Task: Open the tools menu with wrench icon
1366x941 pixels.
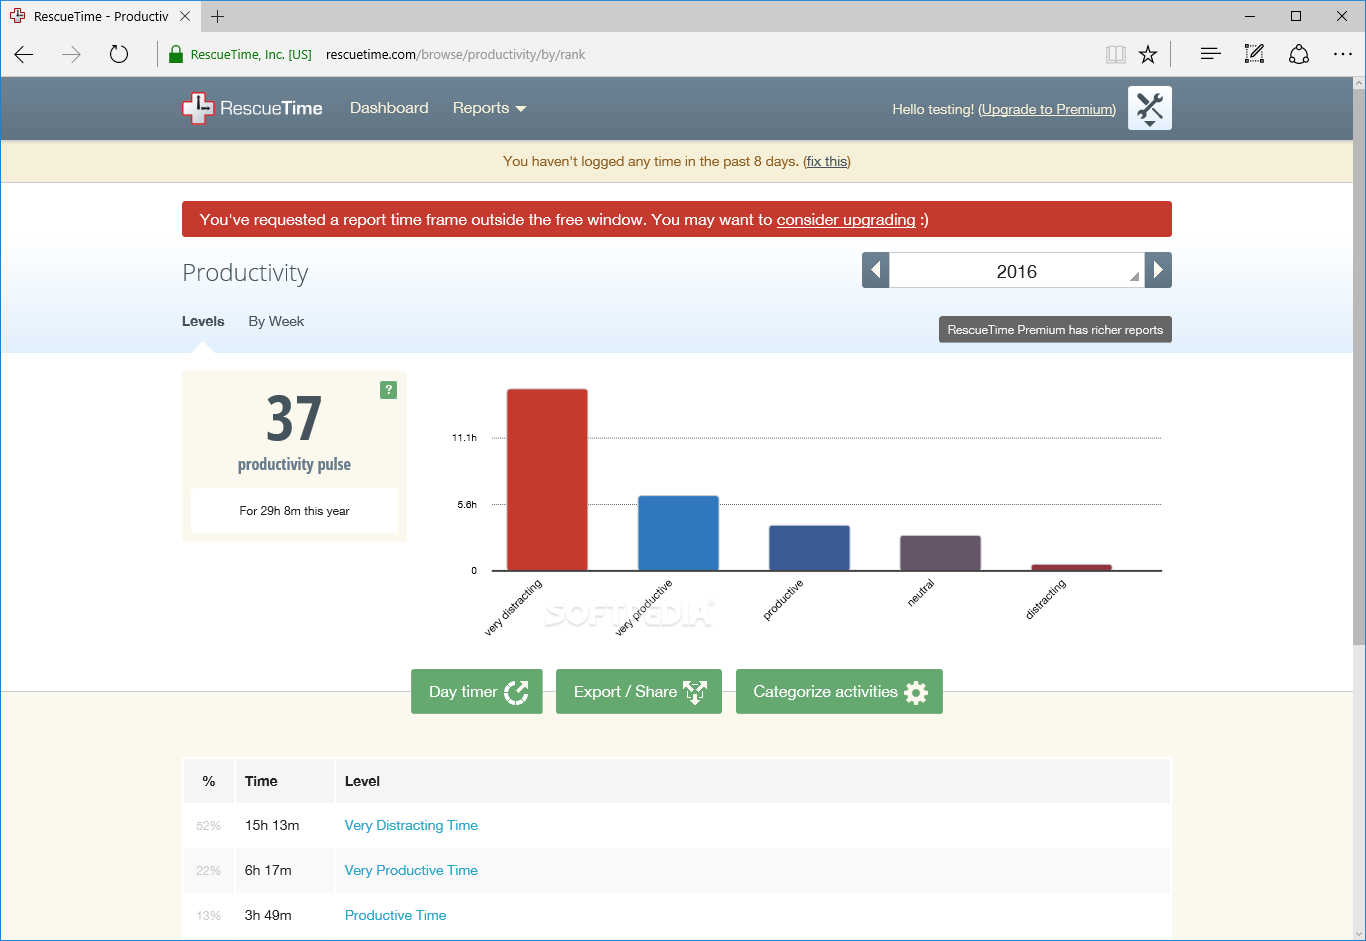Action: 1150,108
